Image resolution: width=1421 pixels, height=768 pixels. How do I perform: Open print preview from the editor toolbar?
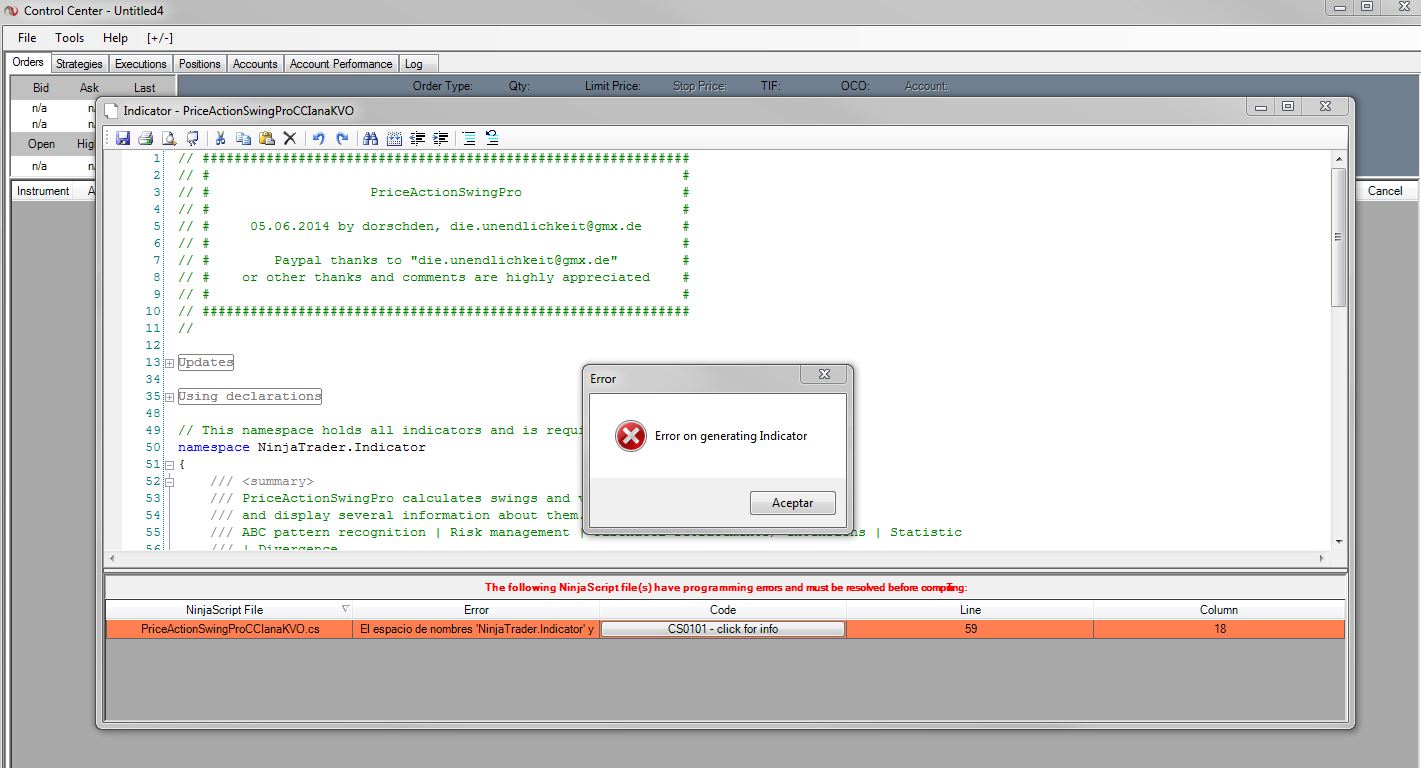(x=169, y=138)
